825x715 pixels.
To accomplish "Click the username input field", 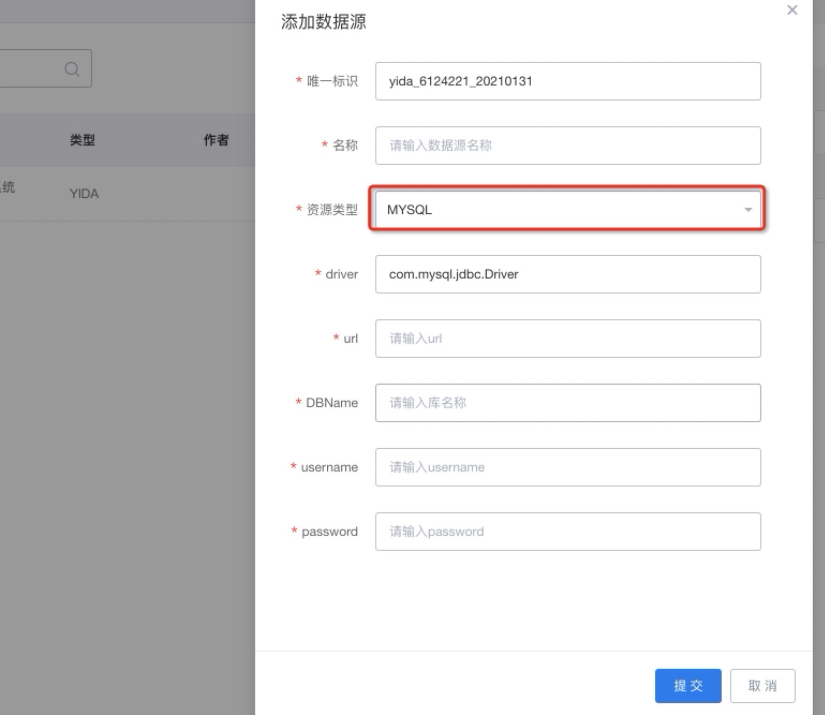I will pos(568,467).
